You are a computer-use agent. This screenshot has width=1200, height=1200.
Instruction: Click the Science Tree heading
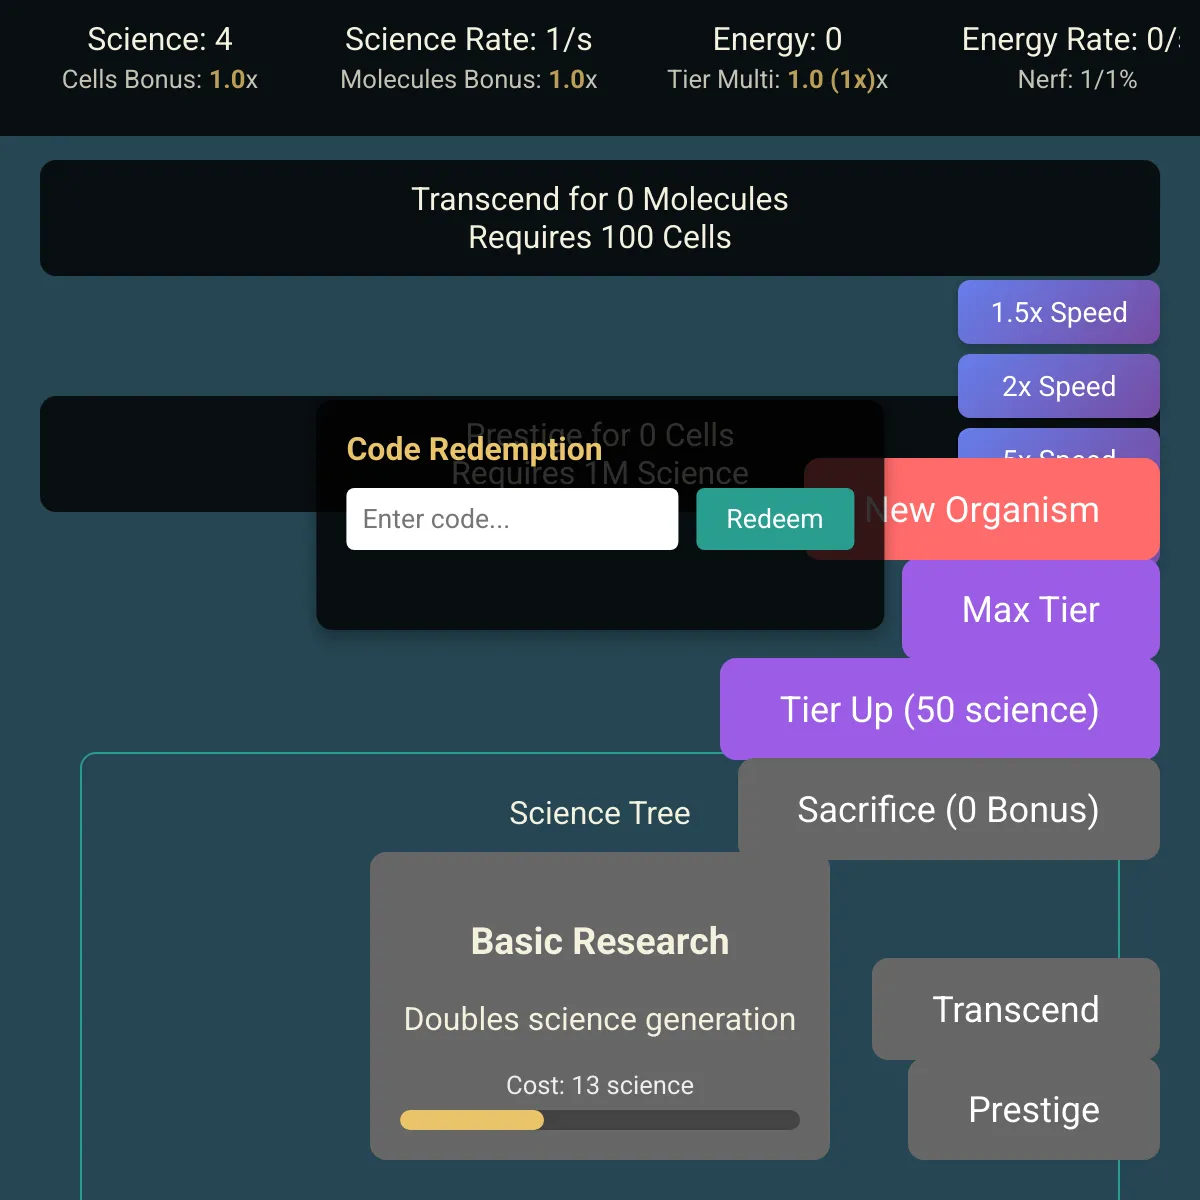(x=600, y=813)
